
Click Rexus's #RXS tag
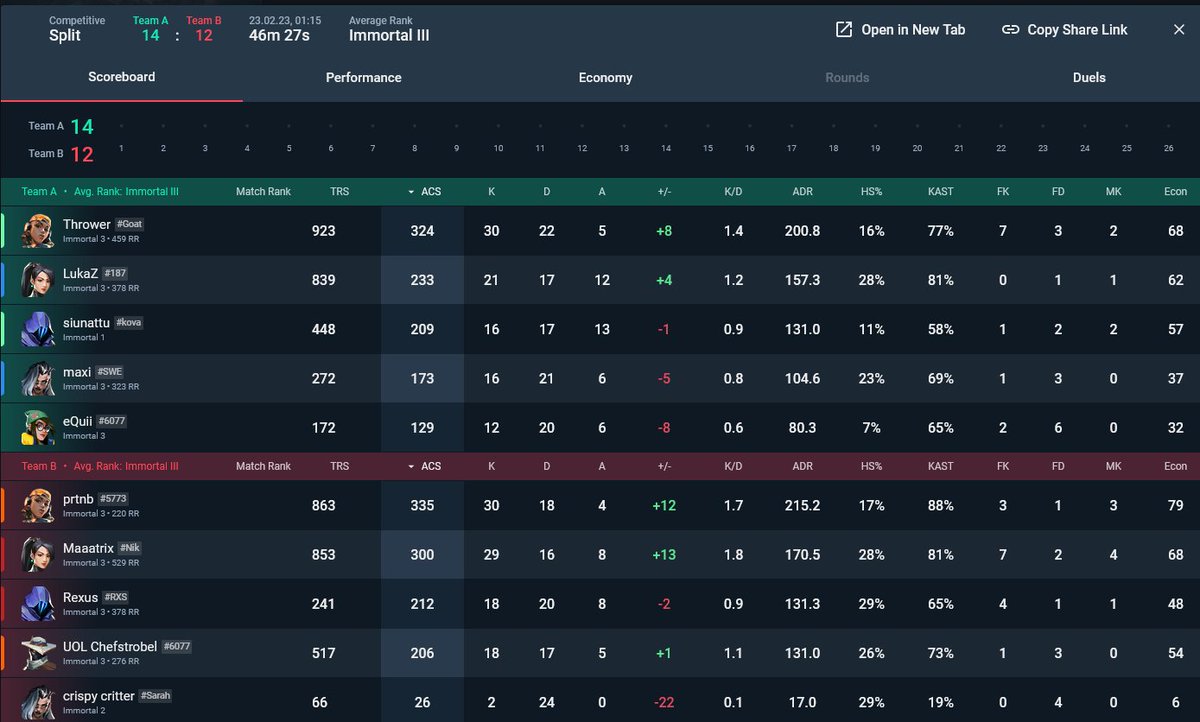click(x=116, y=598)
